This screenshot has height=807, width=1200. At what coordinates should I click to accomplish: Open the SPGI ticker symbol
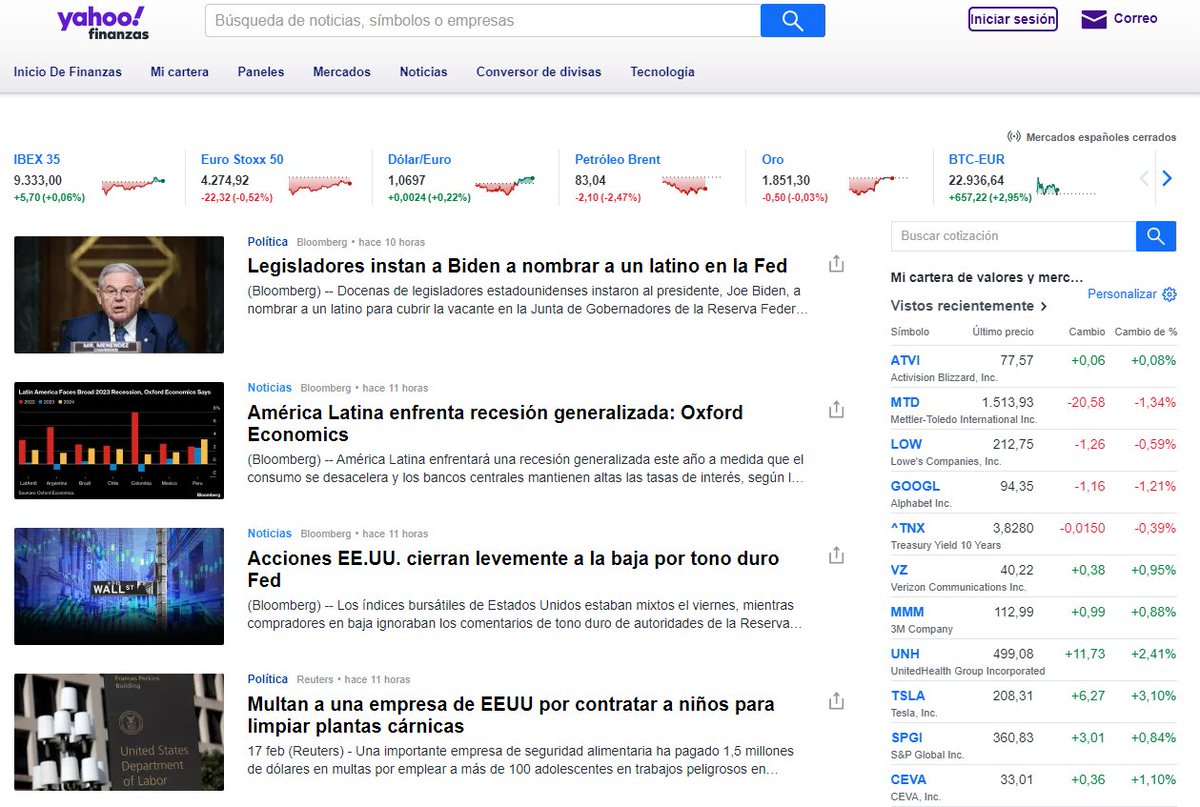click(x=907, y=738)
